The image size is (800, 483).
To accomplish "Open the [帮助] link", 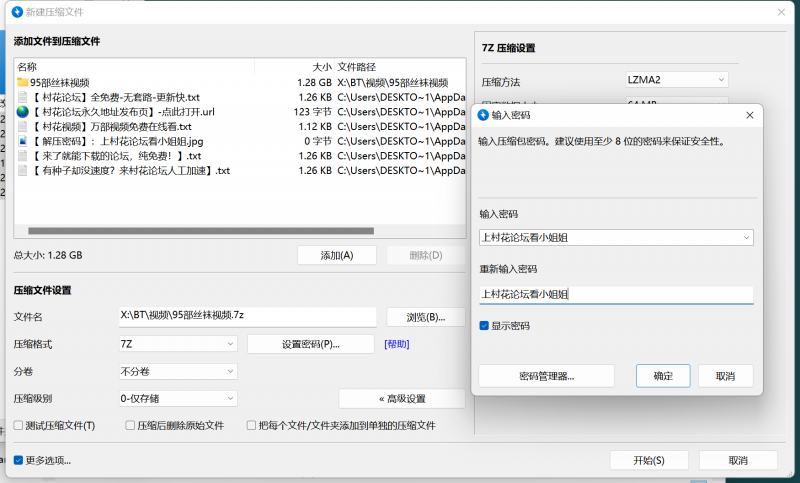I will coord(397,344).
